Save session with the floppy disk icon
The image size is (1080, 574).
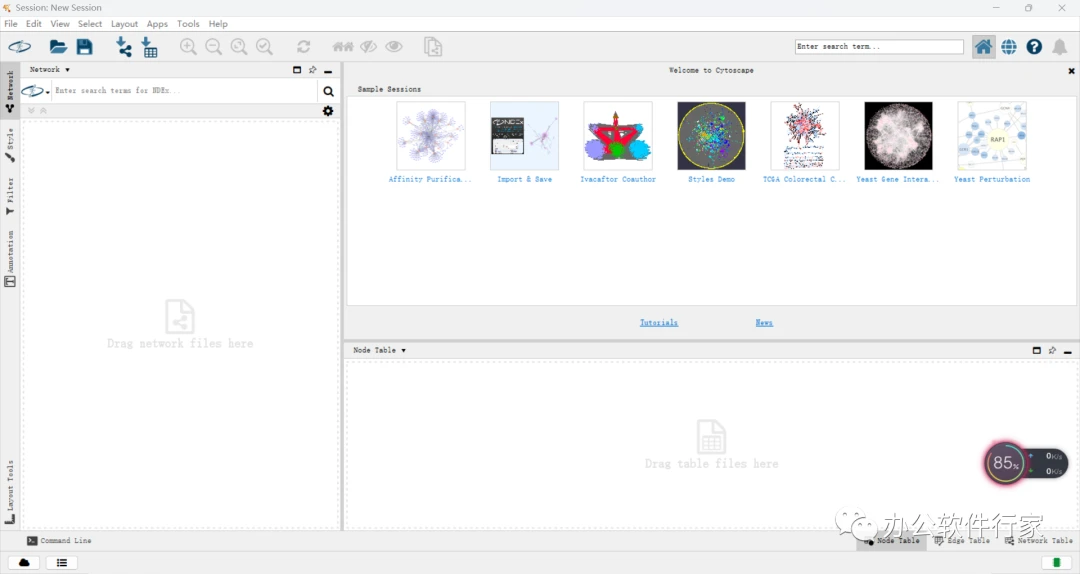[x=84, y=47]
